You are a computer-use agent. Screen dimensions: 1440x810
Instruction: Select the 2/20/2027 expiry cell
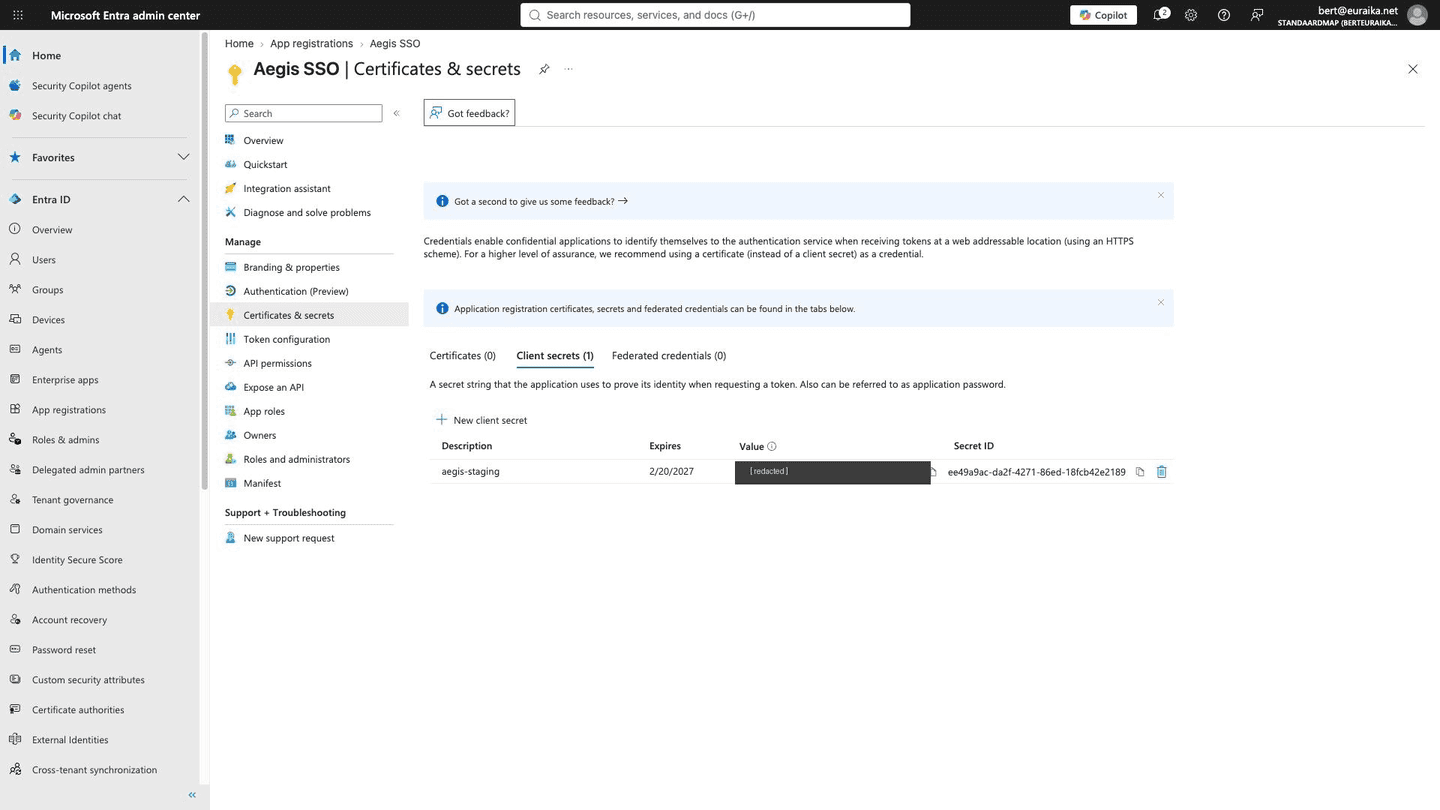(x=671, y=471)
